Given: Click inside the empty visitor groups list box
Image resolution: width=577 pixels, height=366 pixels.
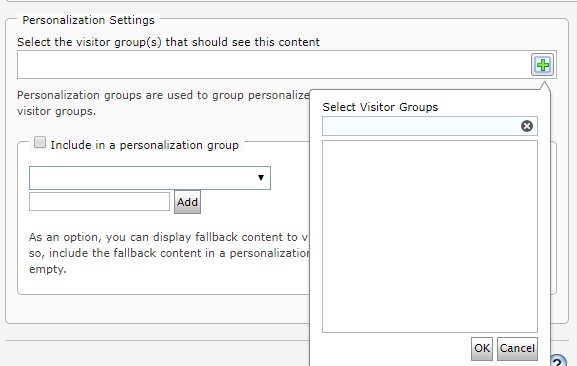Looking at the screenshot, I should [x=430, y=237].
